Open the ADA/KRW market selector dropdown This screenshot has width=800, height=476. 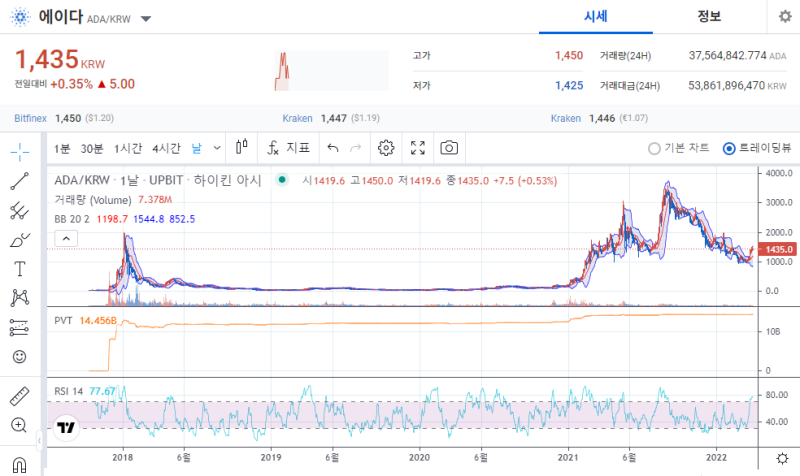point(146,19)
